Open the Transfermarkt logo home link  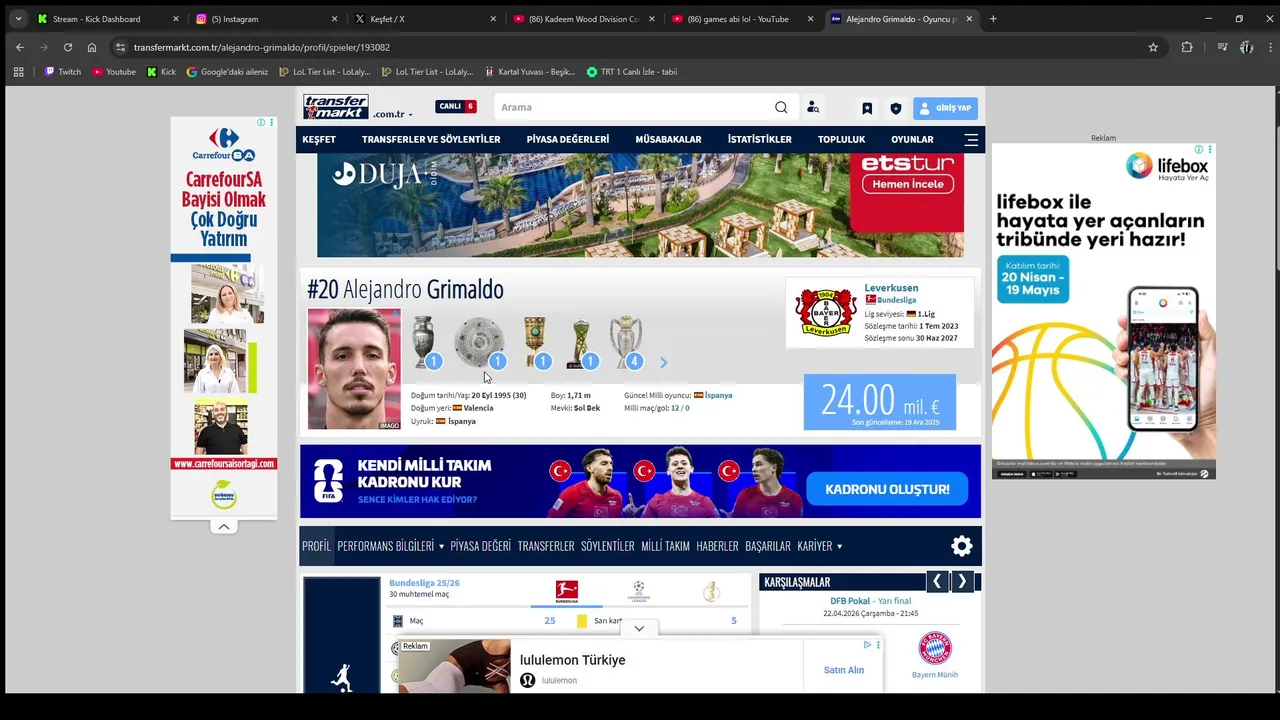pyautogui.click(x=336, y=107)
